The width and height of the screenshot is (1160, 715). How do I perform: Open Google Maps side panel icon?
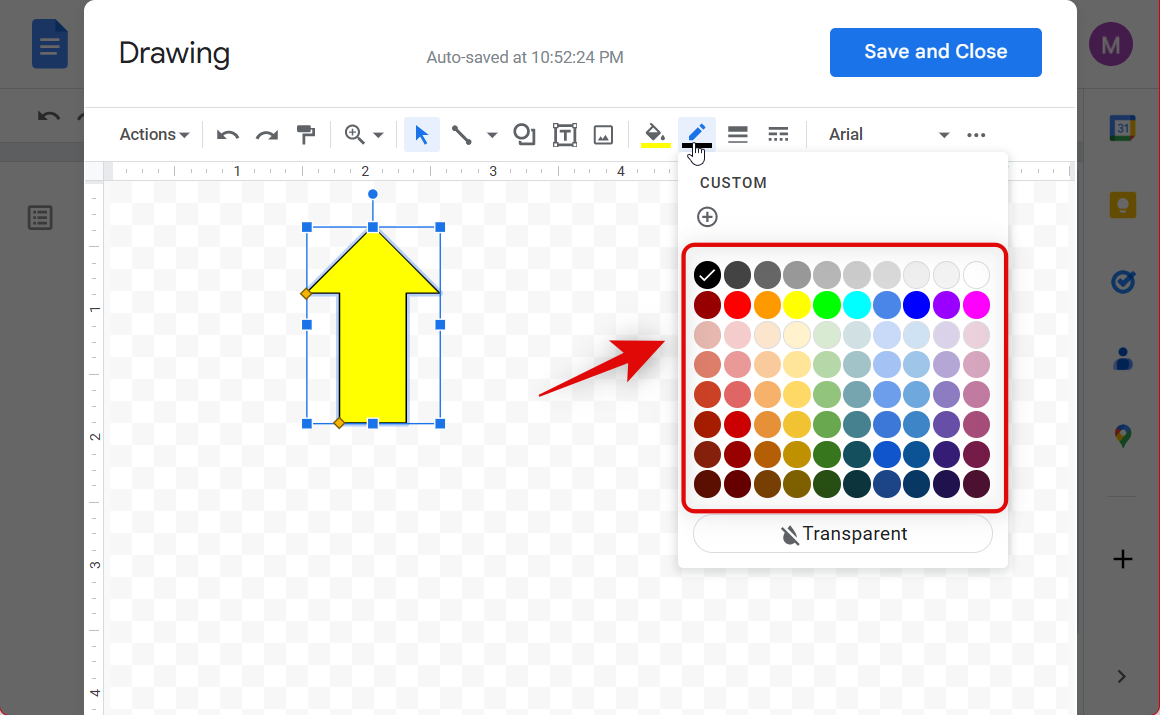[1122, 435]
